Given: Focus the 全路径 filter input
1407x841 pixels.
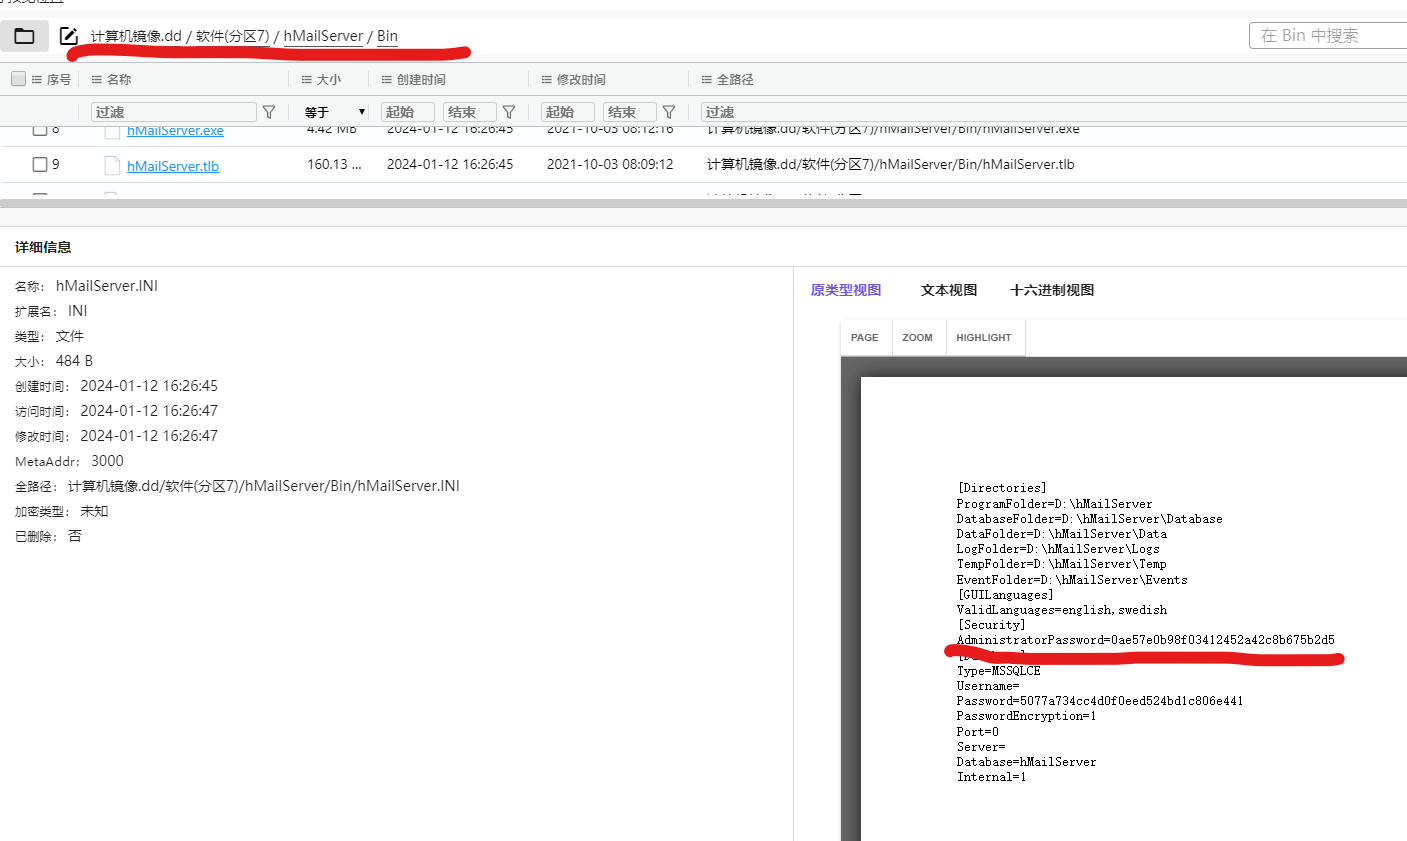Looking at the screenshot, I should (x=1054, y=112).
